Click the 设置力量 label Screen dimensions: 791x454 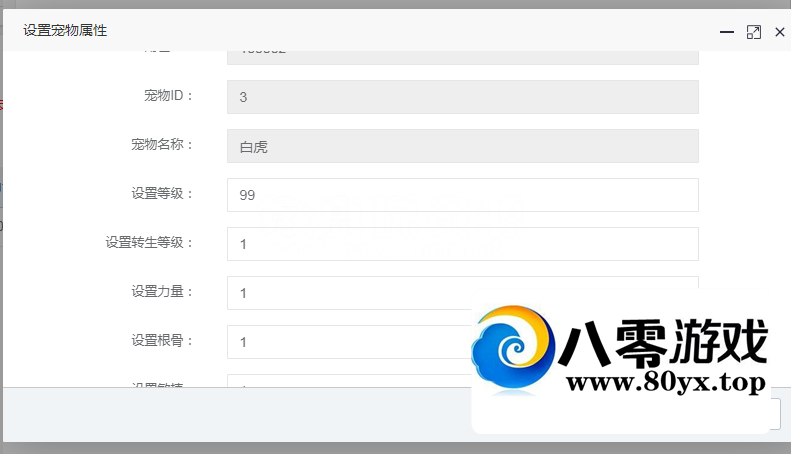coord(162,292)
